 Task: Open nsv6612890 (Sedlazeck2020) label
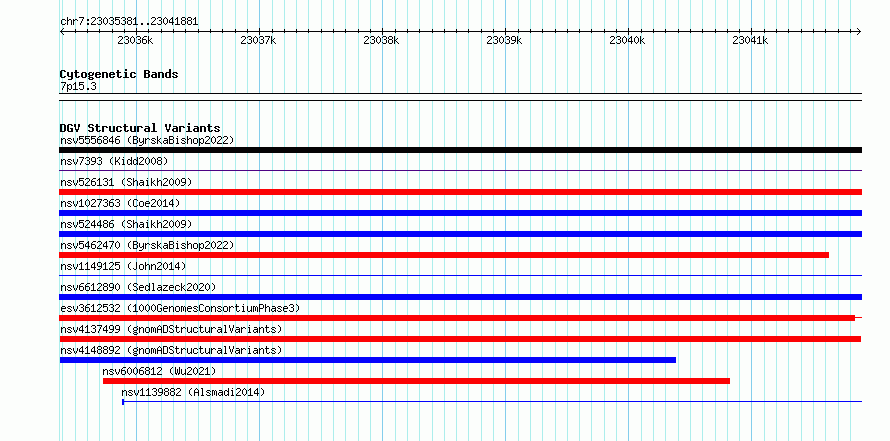[x=138, y=287]
